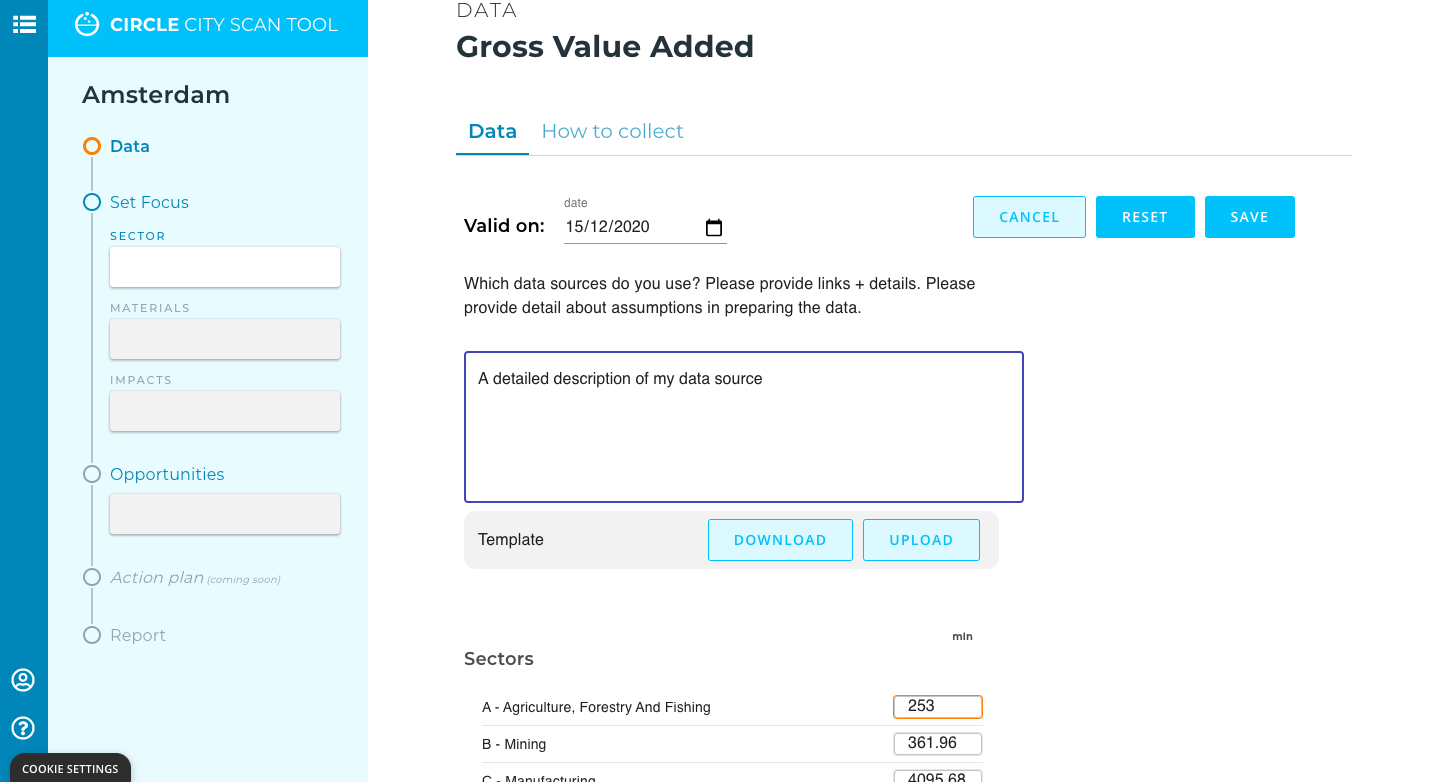Open the user account profile icon

[x=23, y=680]
